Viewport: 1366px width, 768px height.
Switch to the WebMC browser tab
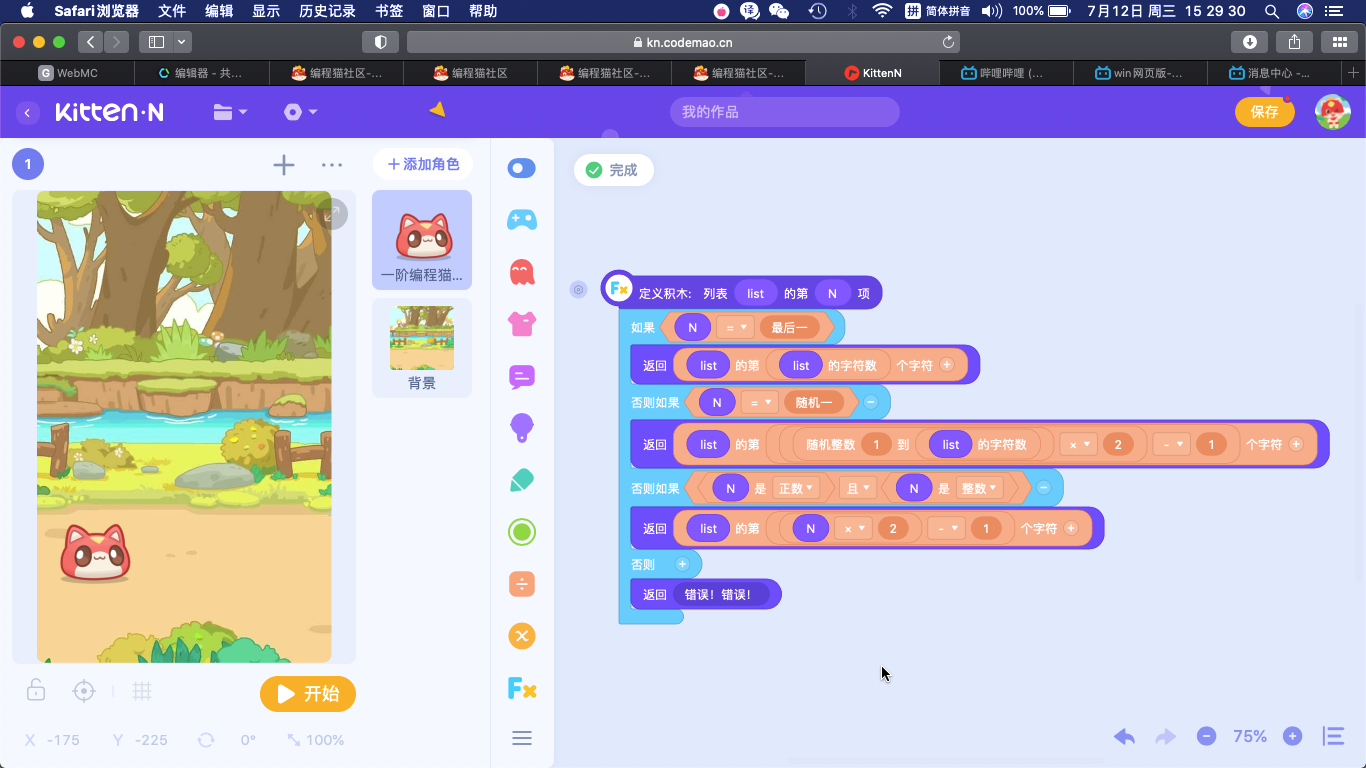68,73
